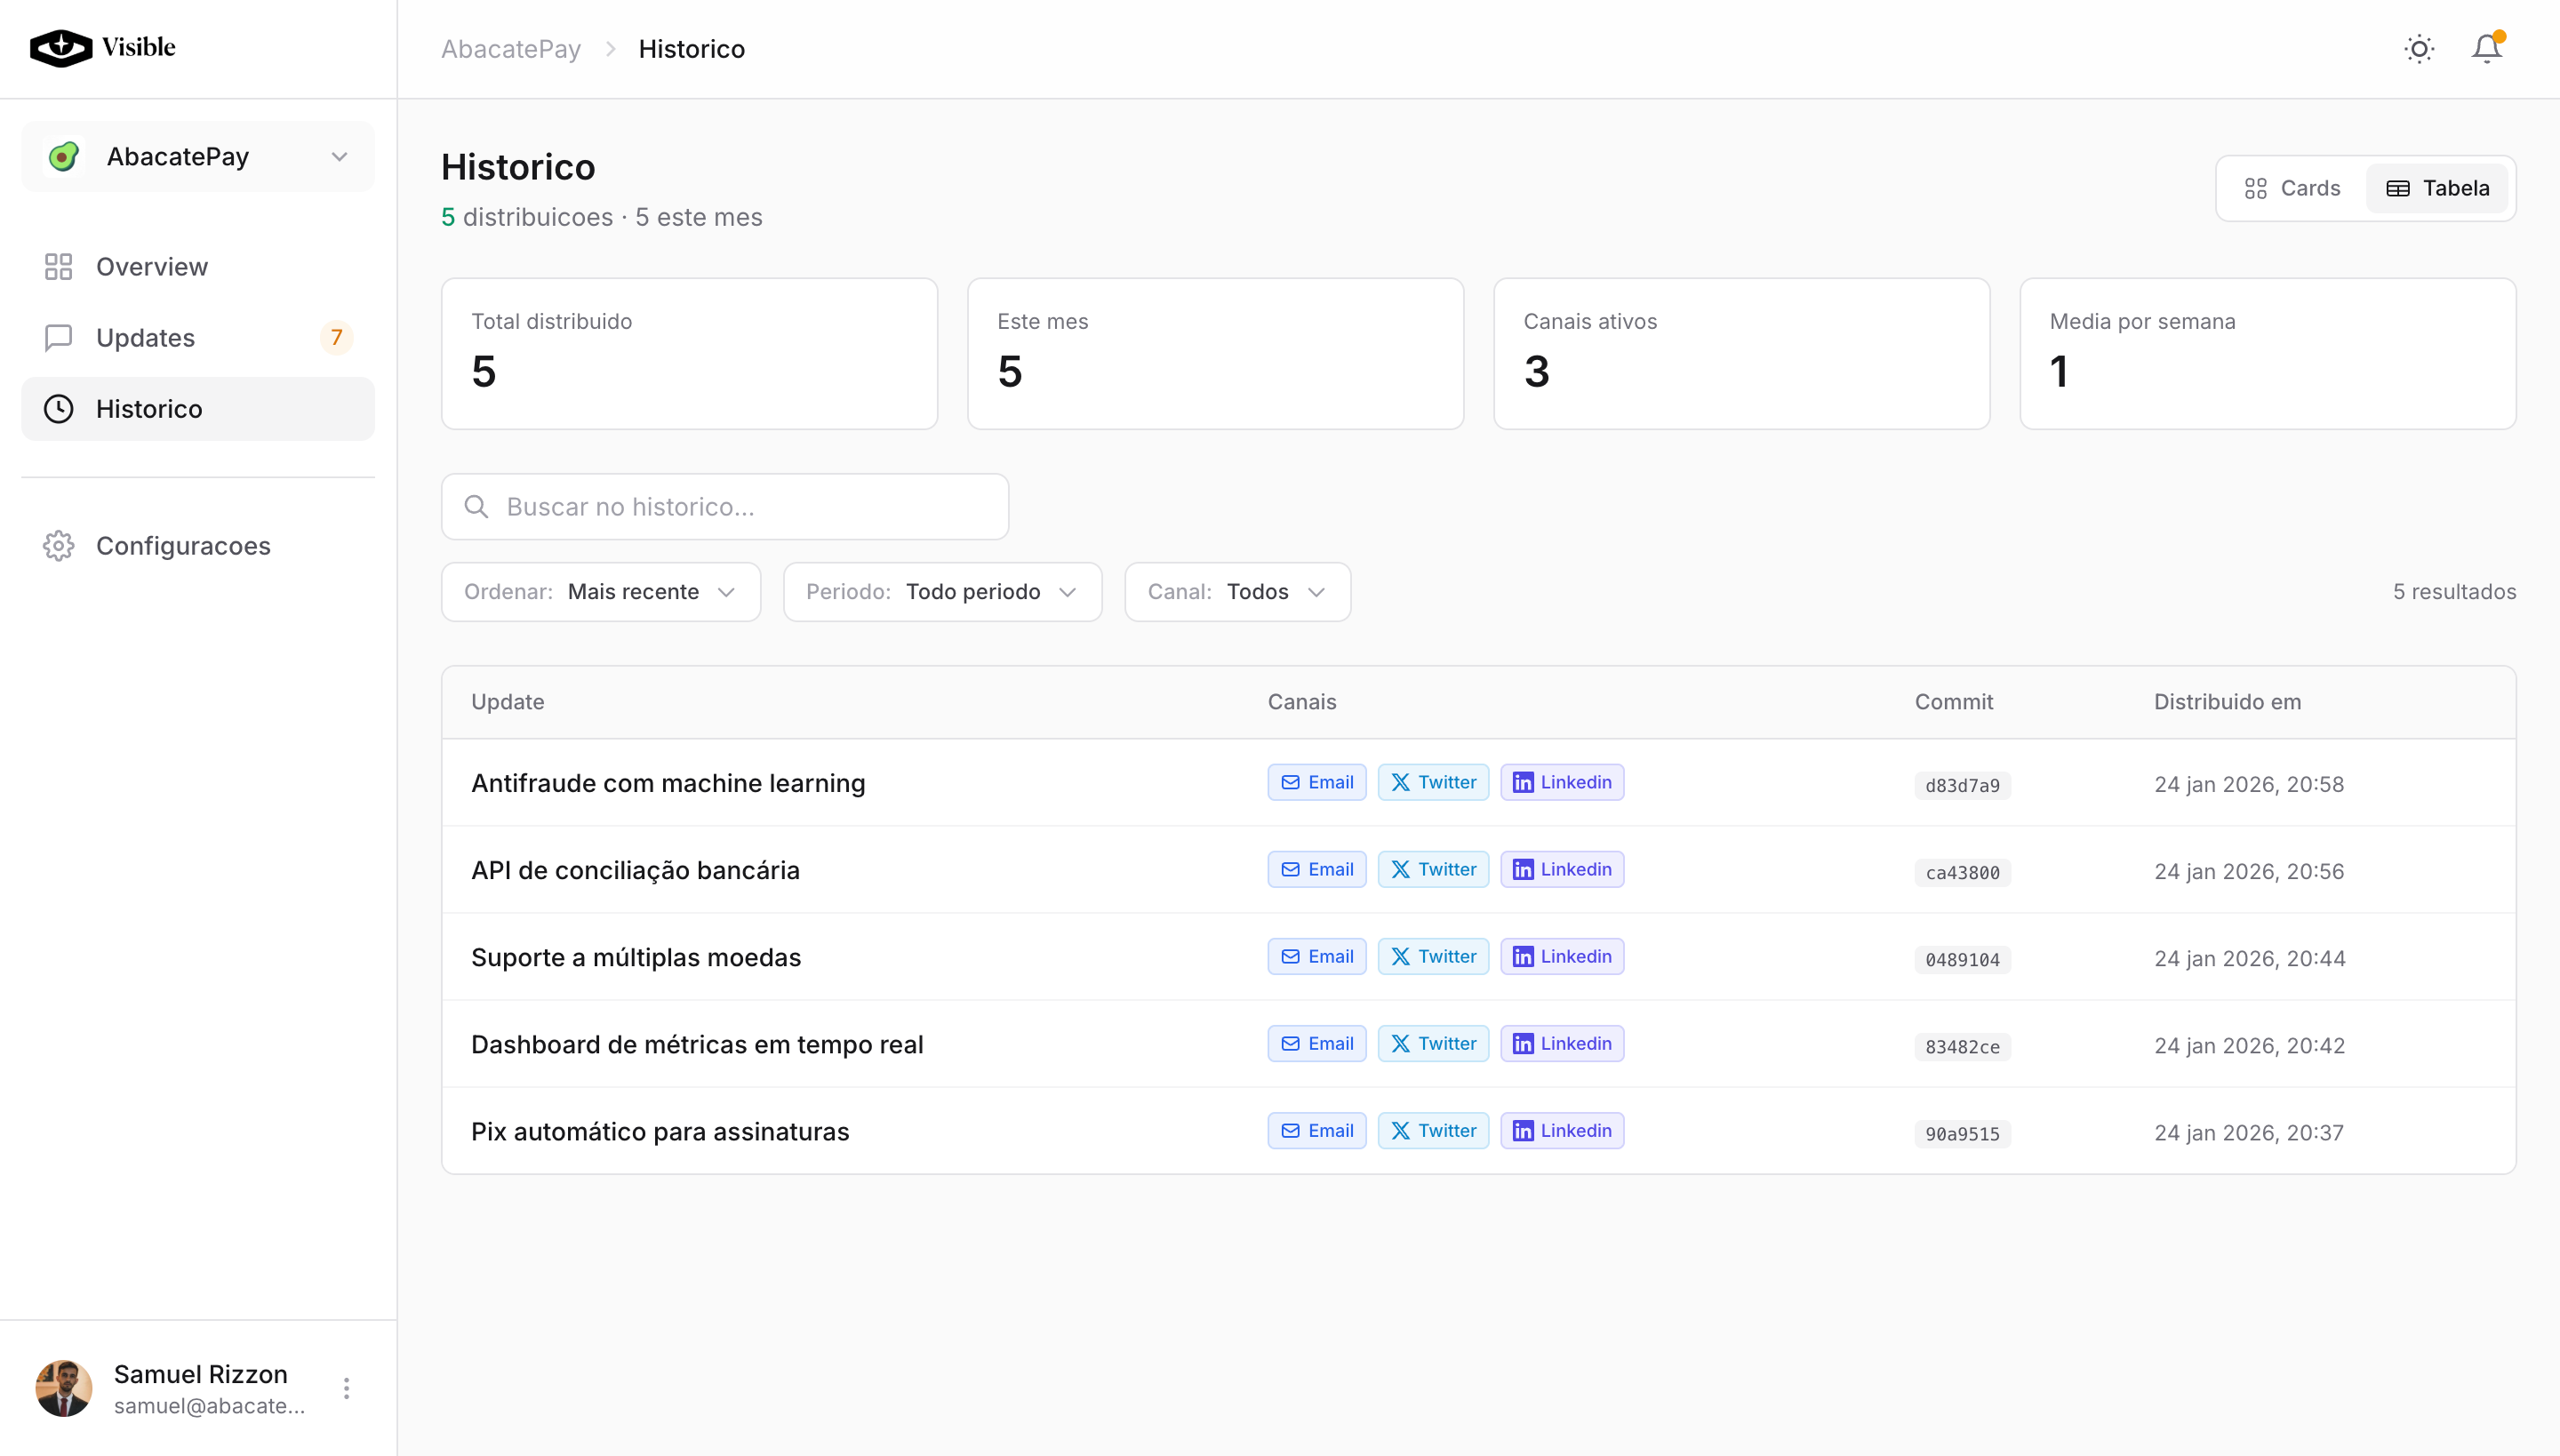The height and width of the screenshot is (1456, 2560).
Task: Click the Linkedin badge on Antifraude row
Action: (x=1561, y=783)
